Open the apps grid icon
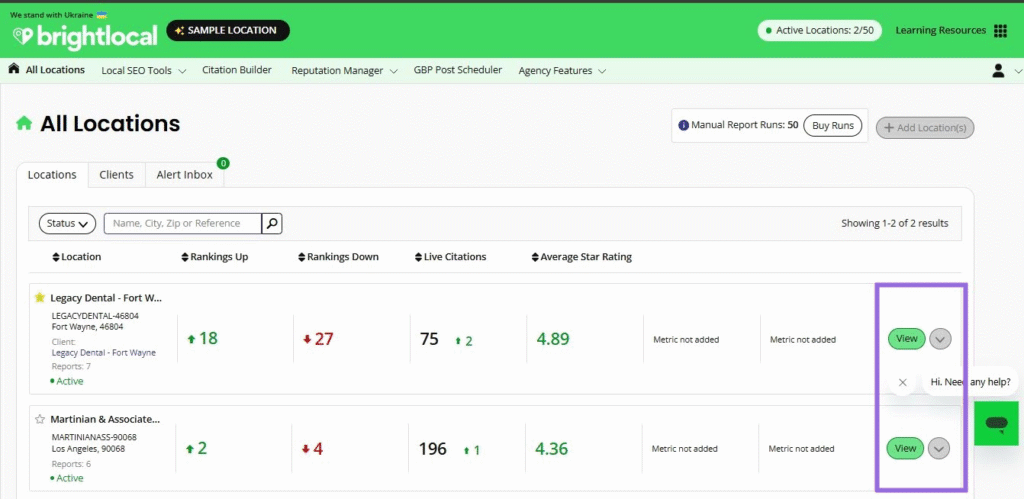1024x499 pixels. point(1000,31)
